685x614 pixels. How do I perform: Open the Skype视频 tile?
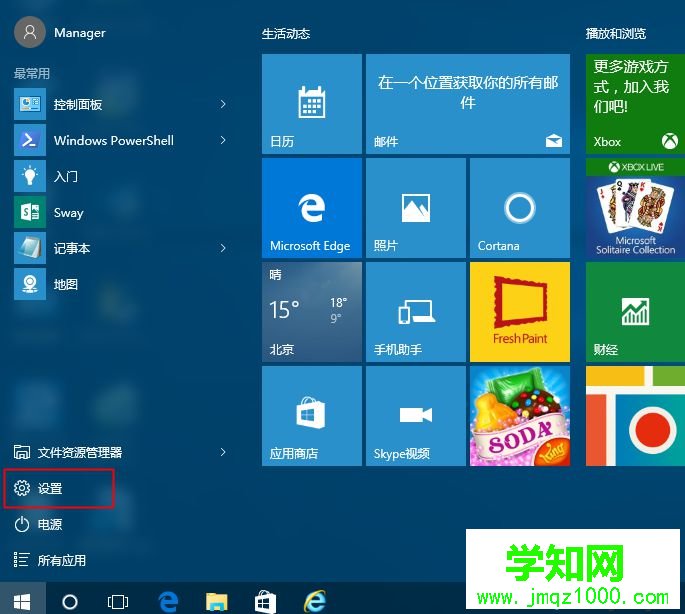[415, 416]
